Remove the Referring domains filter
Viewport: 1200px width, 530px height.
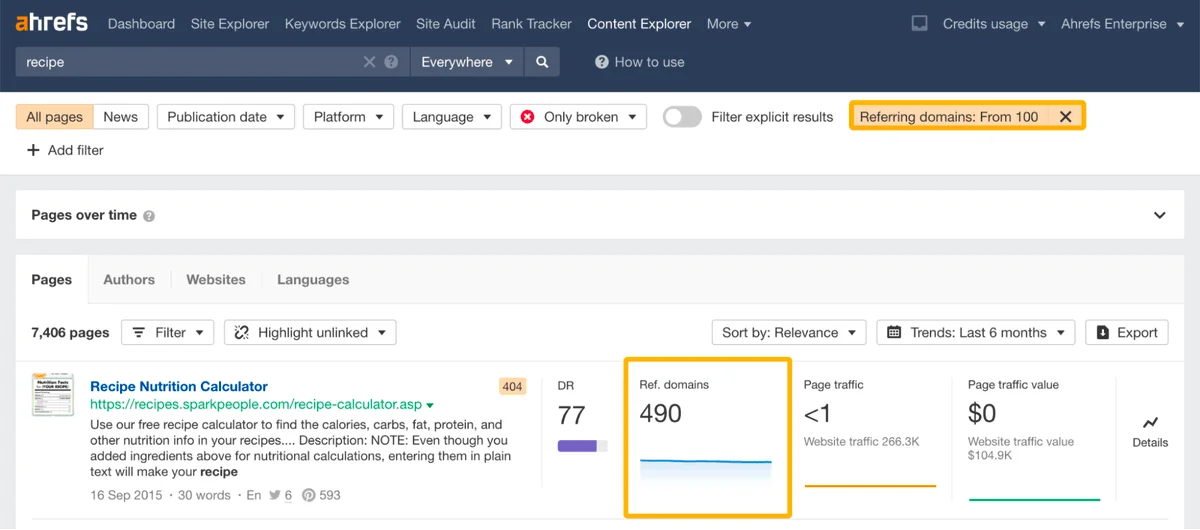point(1065,117)
